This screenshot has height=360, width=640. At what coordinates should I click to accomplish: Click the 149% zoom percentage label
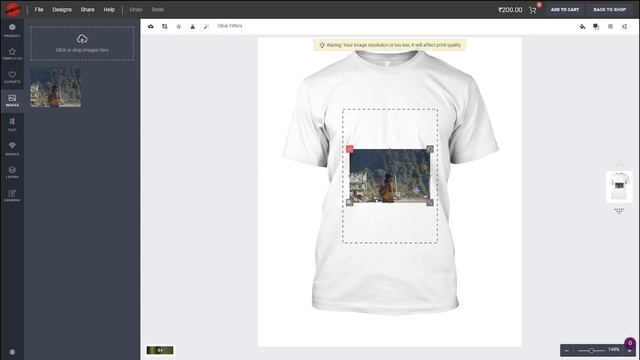pos(613,349)
